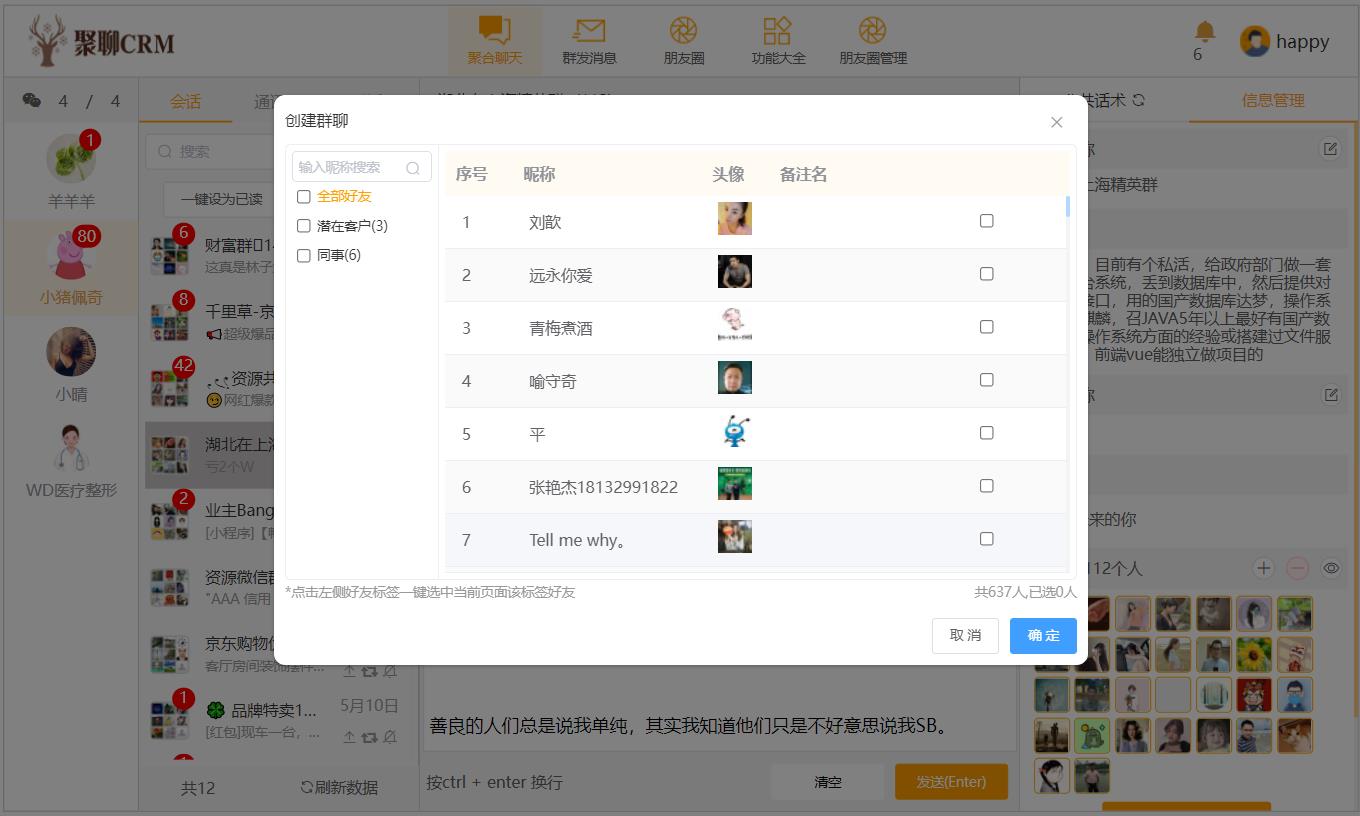Open the 群发消息 envelope icon

[589, 32]
